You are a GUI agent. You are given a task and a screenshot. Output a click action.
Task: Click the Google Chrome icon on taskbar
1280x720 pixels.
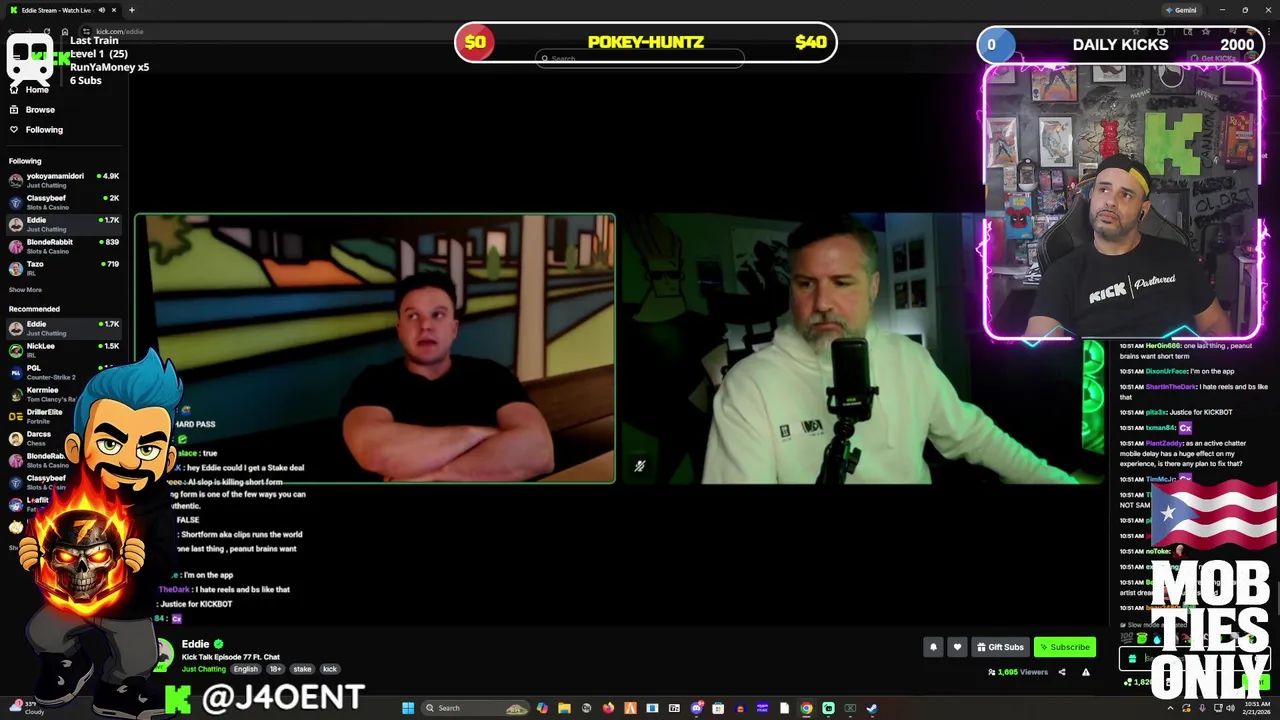tap(806, 708)
